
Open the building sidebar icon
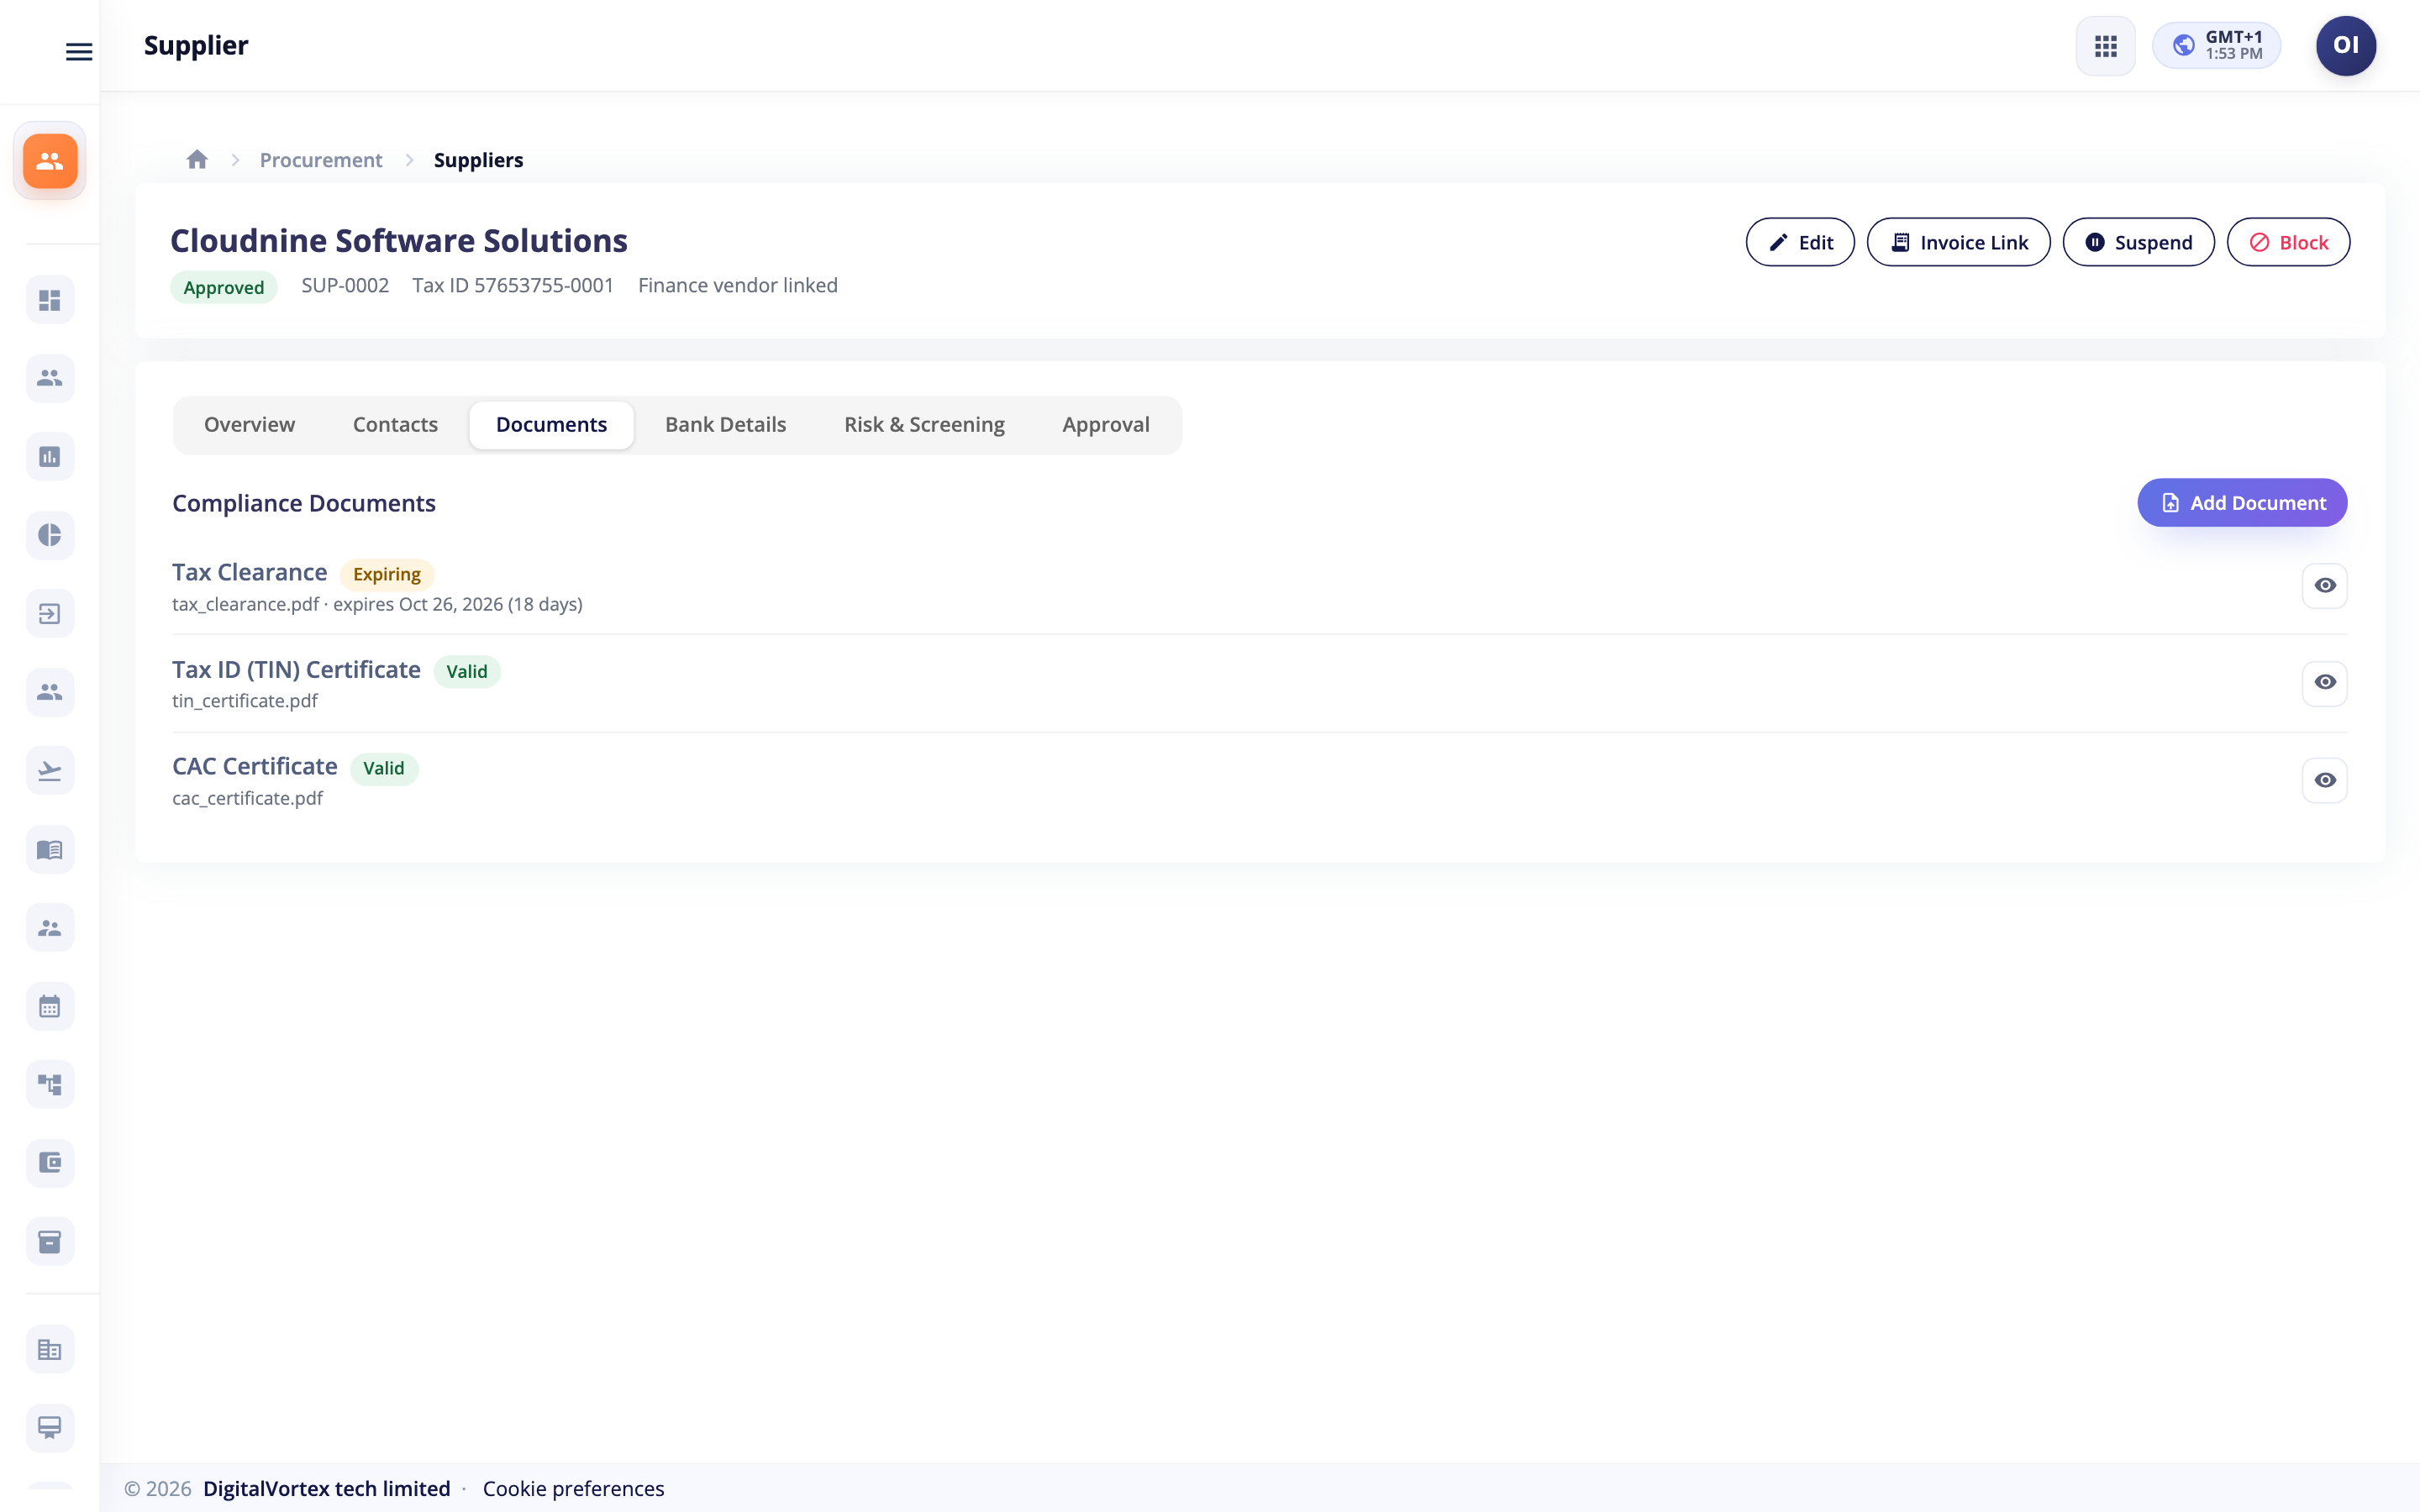(x=50, y=1350)
